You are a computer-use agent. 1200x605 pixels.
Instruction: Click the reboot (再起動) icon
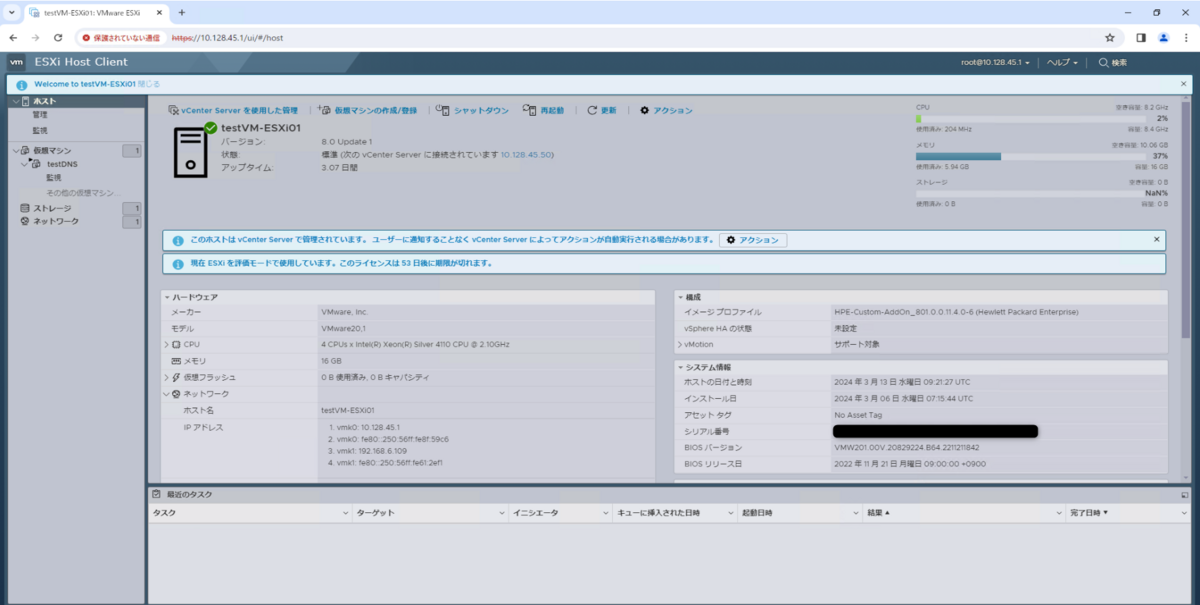[x=530, y=110]
